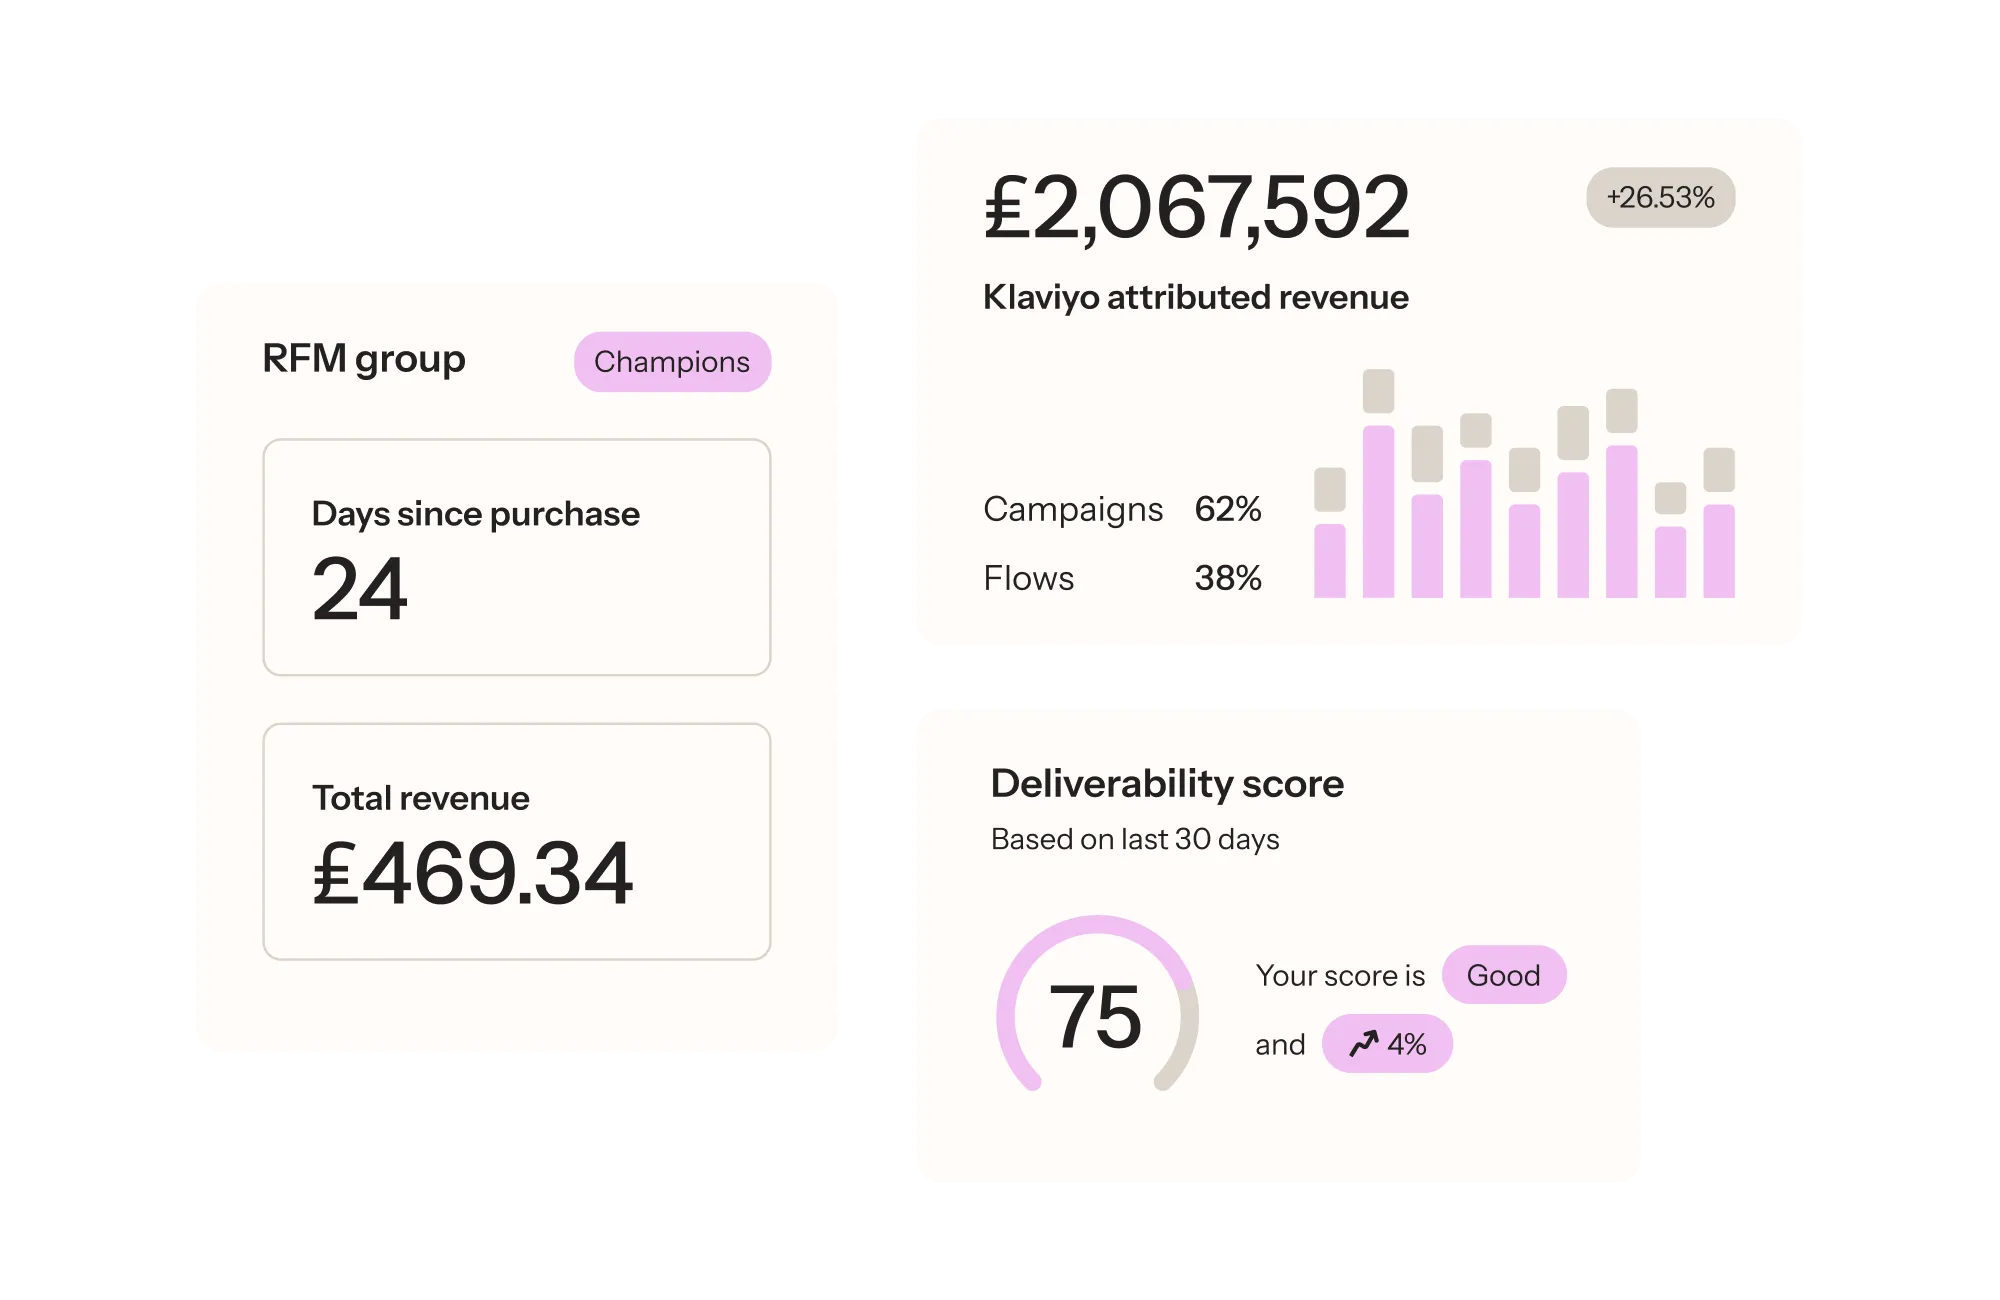Screen dimensions: 2000x1300
Task: Click the 62% Campaigns percentage
Action: tap(1227, 510)
